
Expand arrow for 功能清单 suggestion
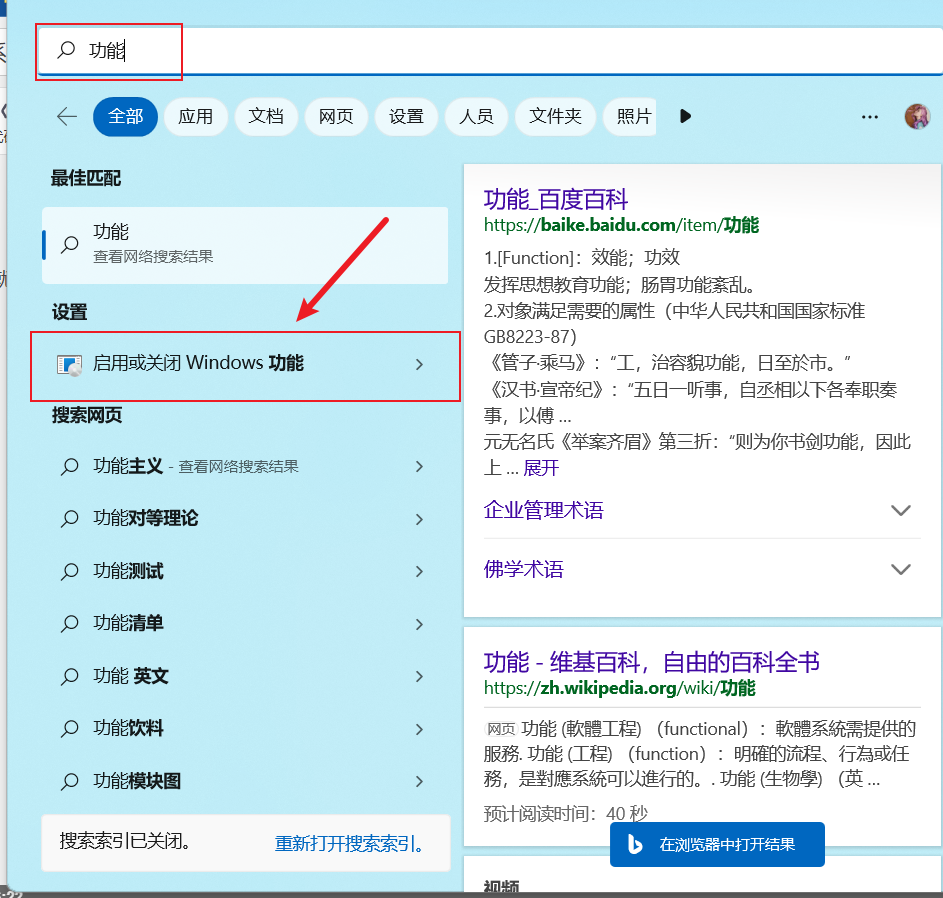pyautogui.click(x=419, y=624)
